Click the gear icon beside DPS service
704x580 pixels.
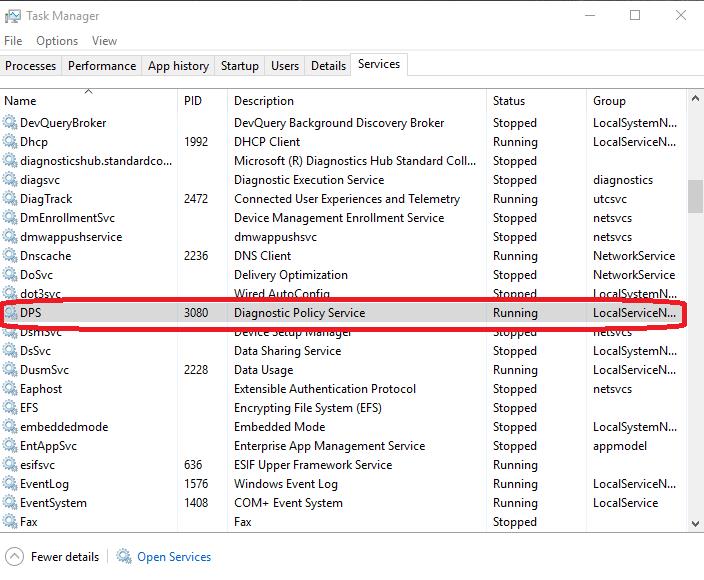coord(10,312)
